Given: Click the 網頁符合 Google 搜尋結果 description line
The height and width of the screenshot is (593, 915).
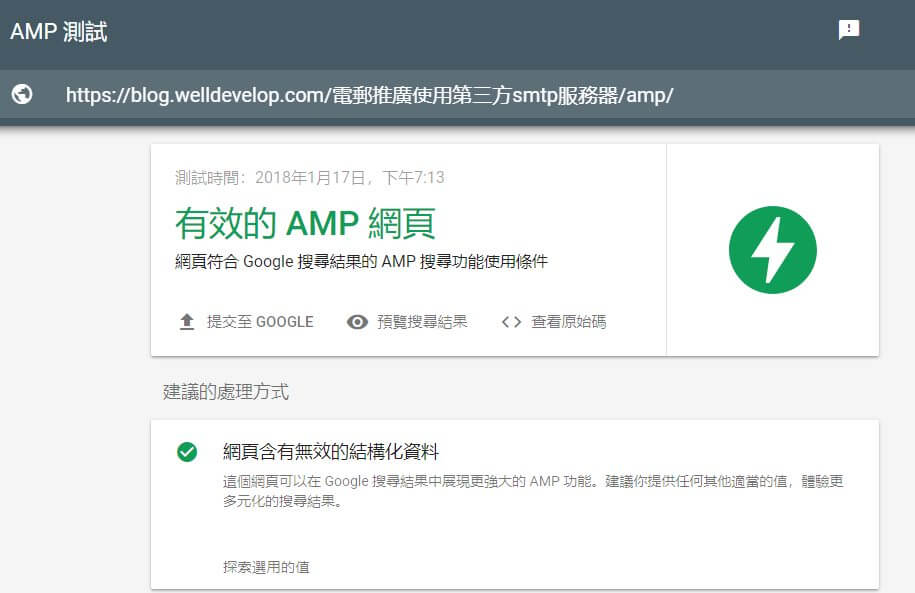Looking at the screenshot, I should [361, 262].
